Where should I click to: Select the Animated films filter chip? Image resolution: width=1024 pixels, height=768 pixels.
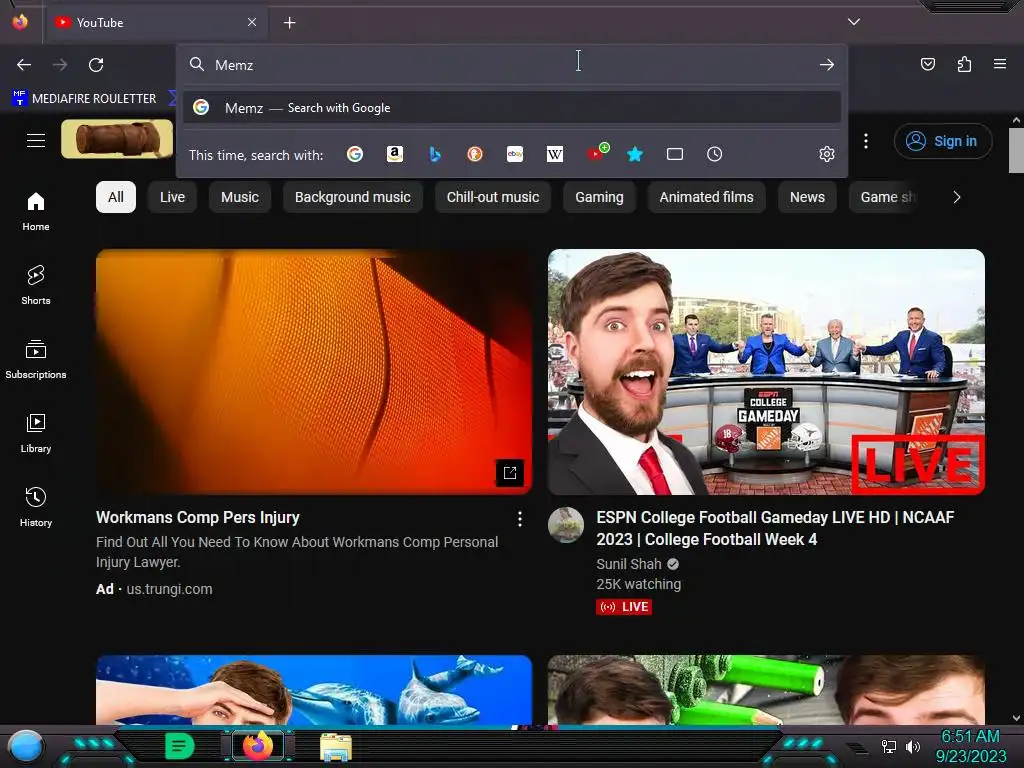pos(707,197)
